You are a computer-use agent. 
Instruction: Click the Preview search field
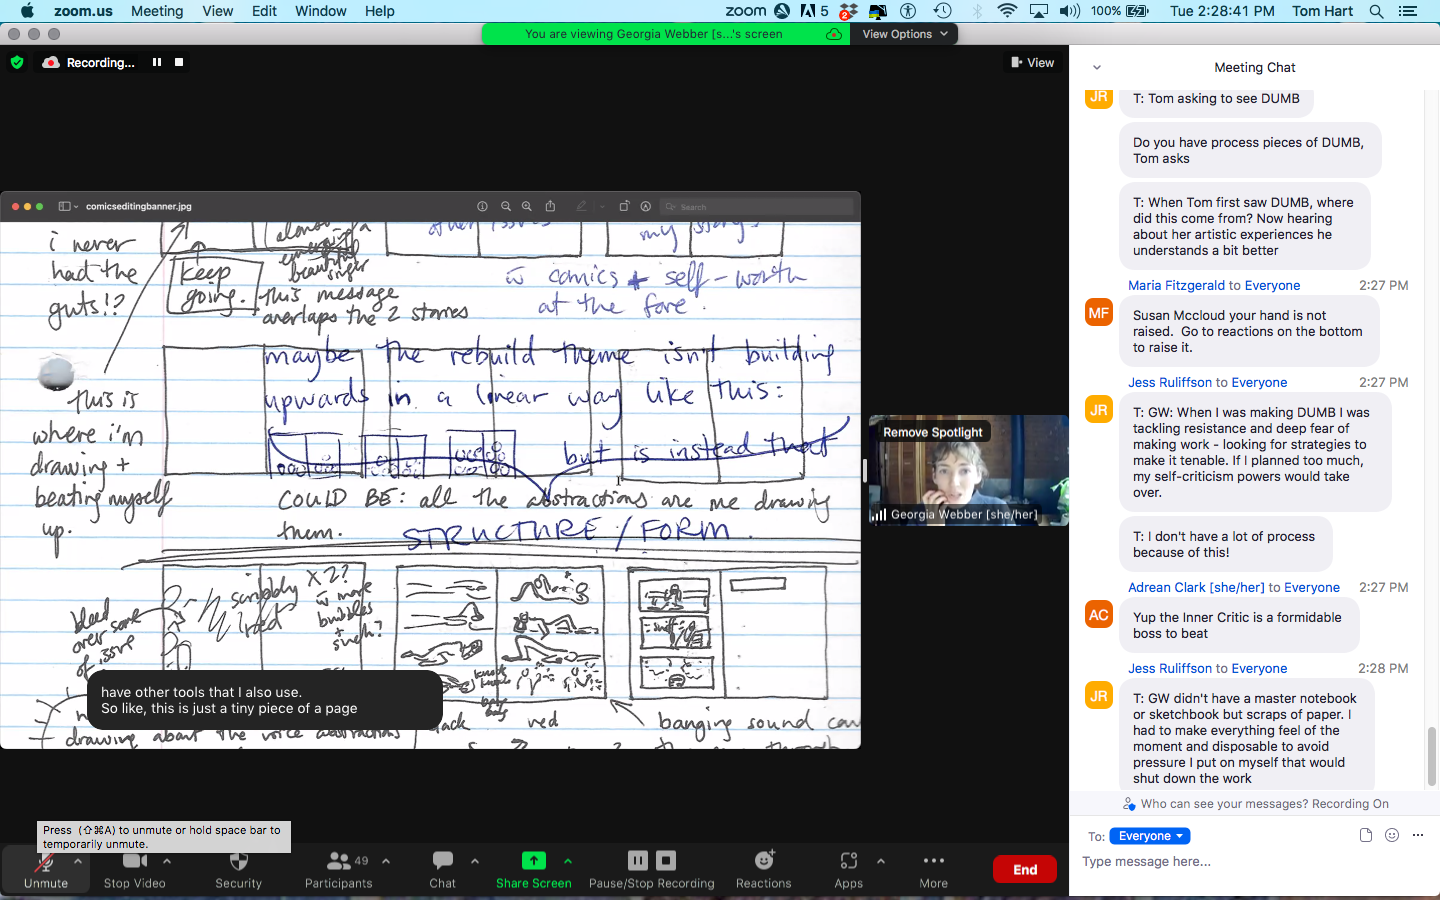point(756,207)
